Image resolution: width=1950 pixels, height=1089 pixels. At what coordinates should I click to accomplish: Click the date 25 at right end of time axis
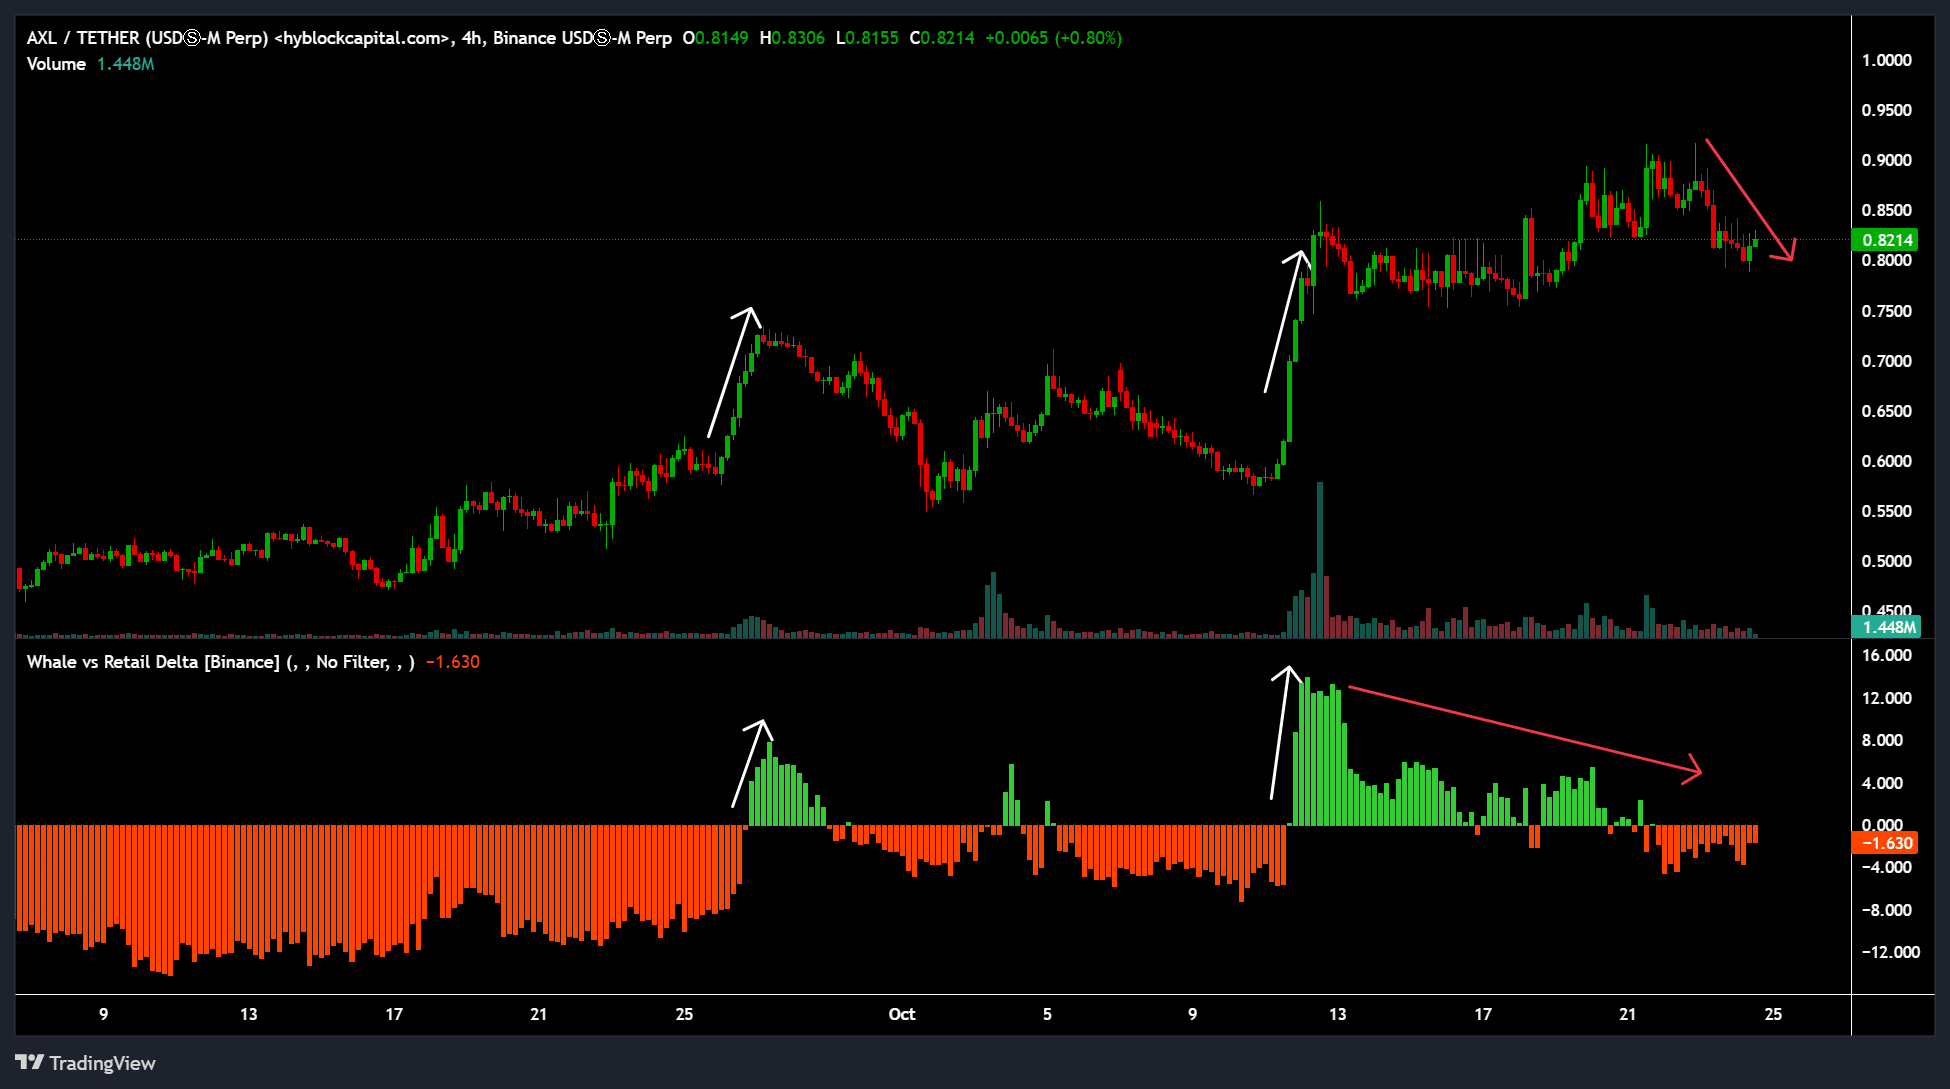(x=1773, y=1014)
